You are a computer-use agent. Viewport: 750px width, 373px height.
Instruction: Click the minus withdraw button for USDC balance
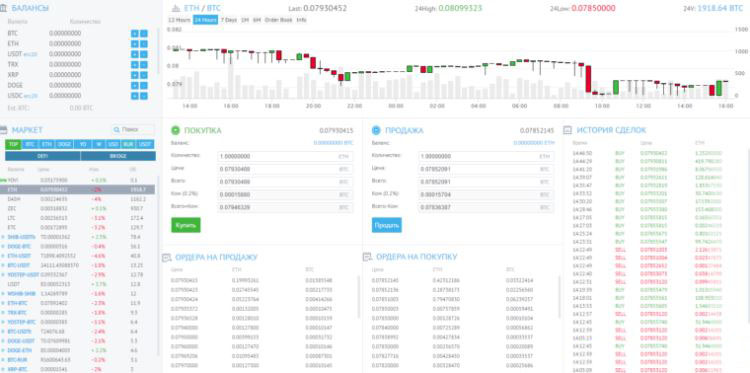pyautogui.click(x=143, y=96)
